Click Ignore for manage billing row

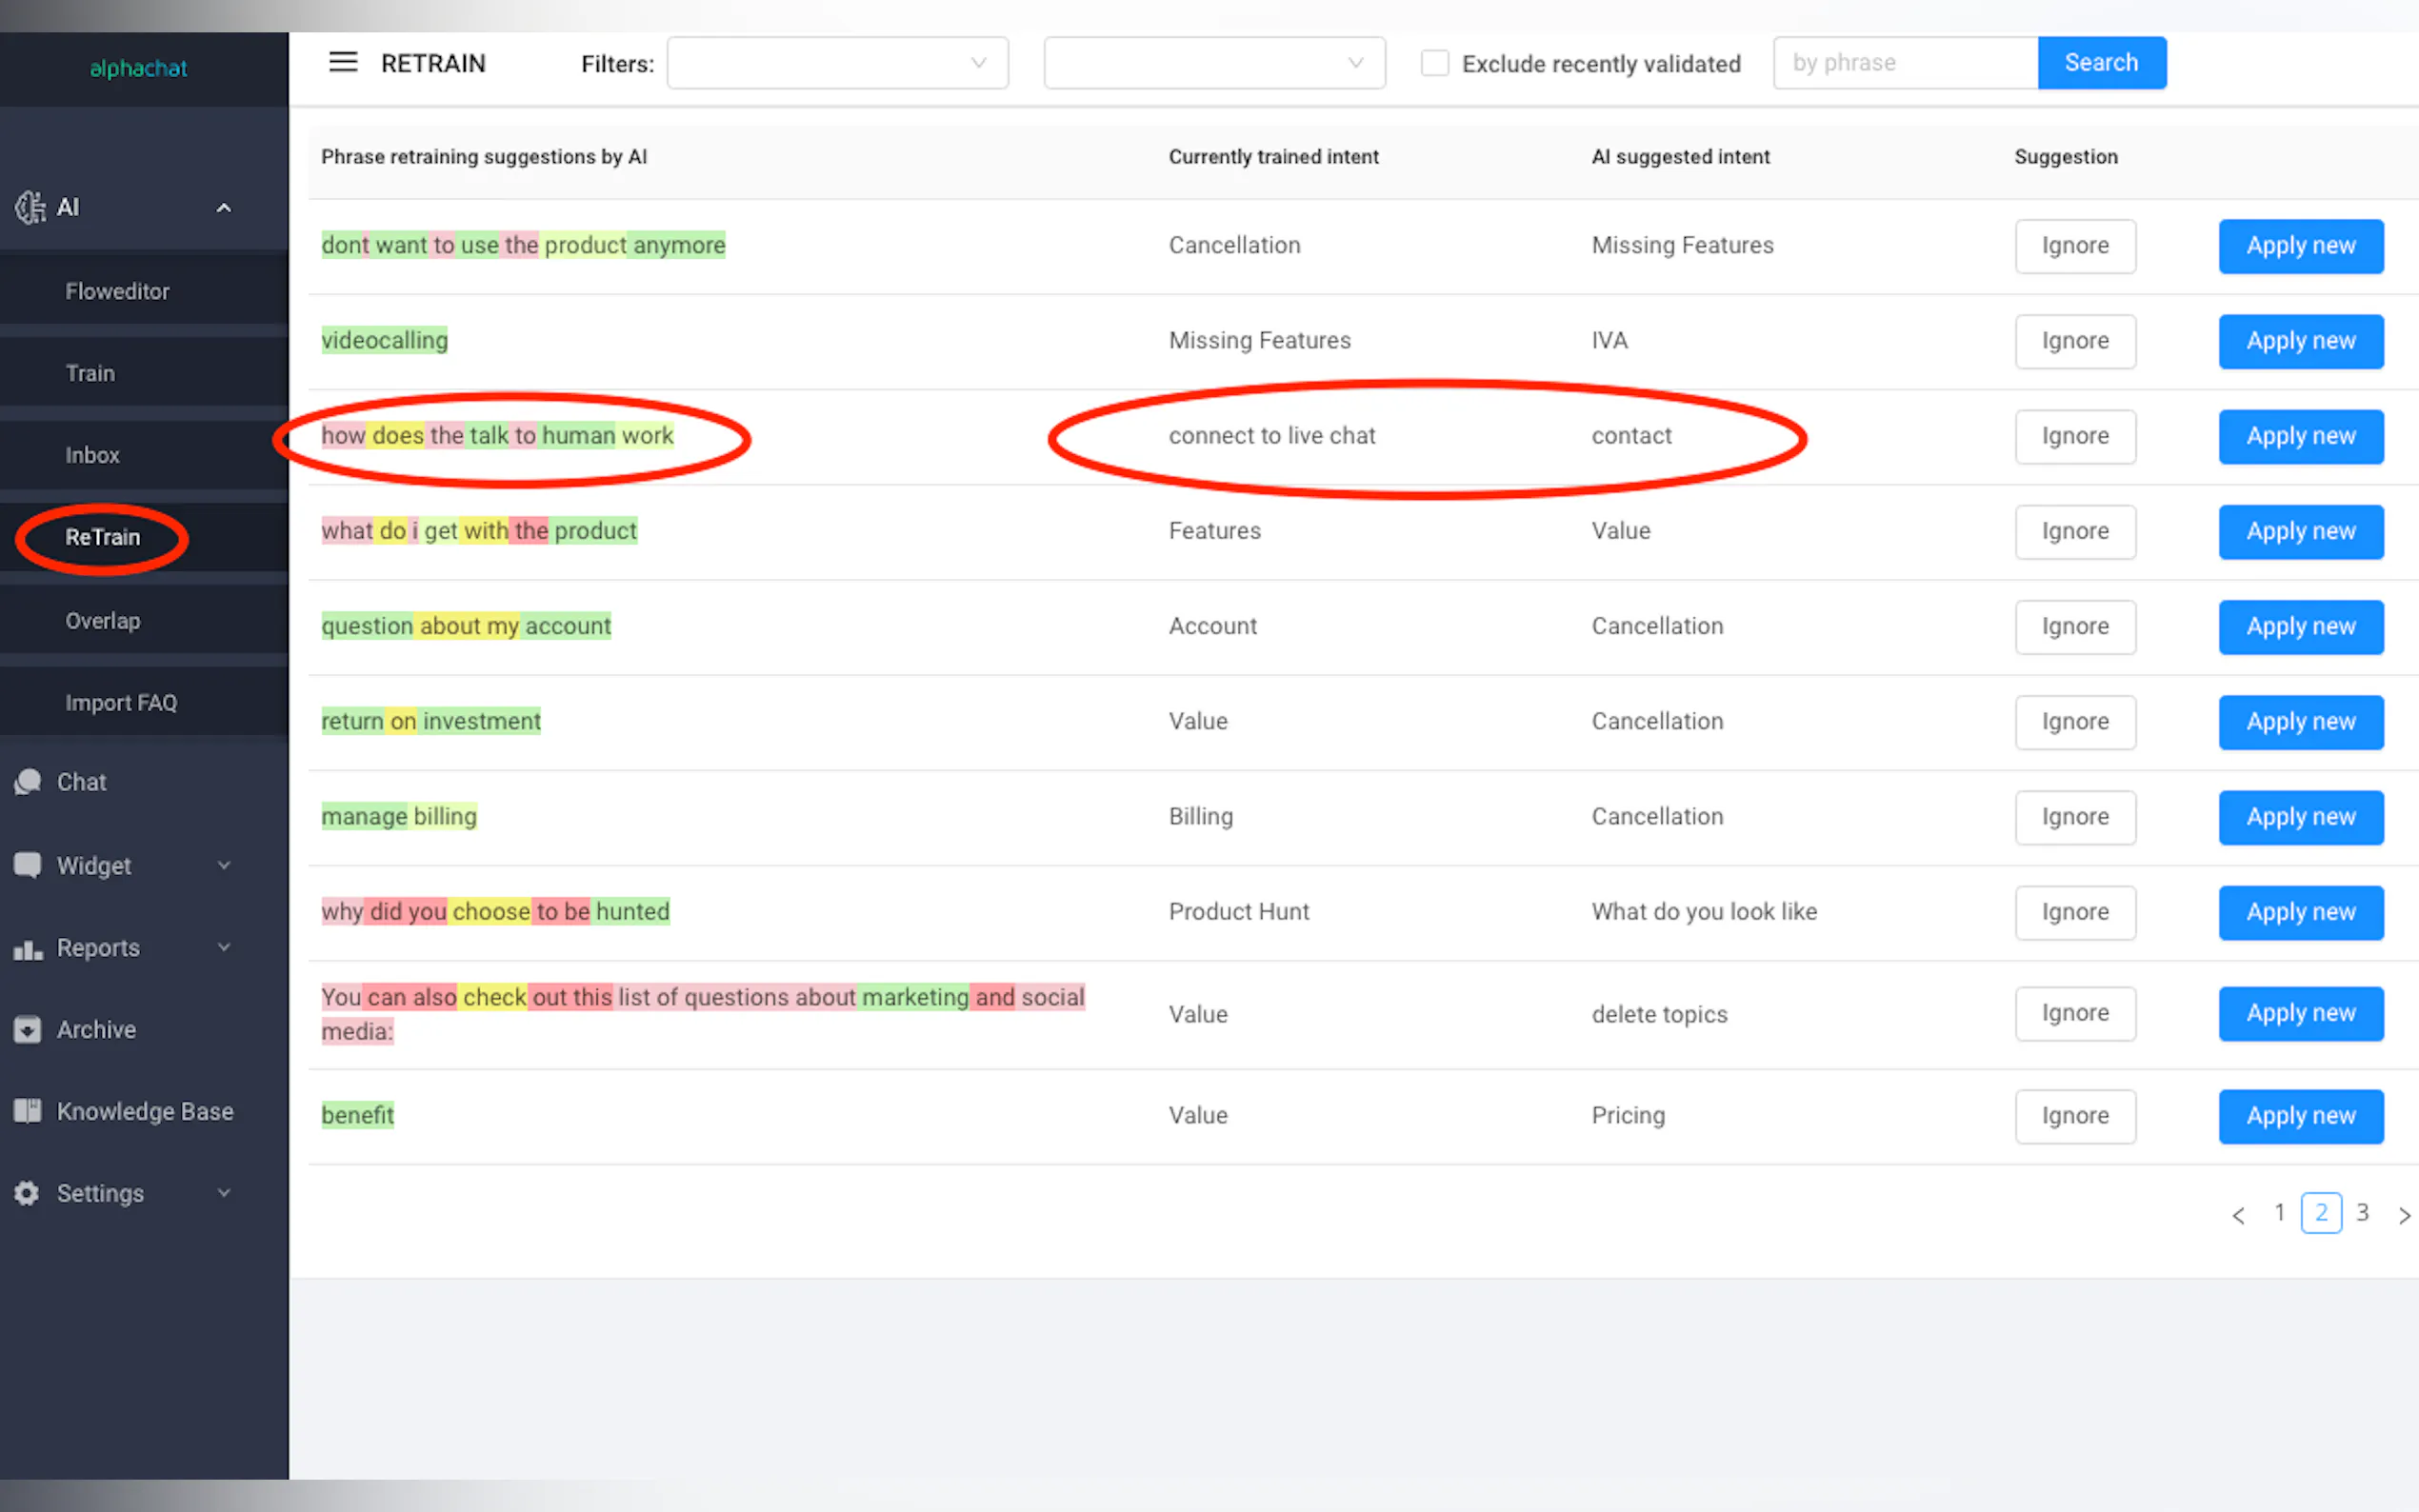[x=2074, y=817]
